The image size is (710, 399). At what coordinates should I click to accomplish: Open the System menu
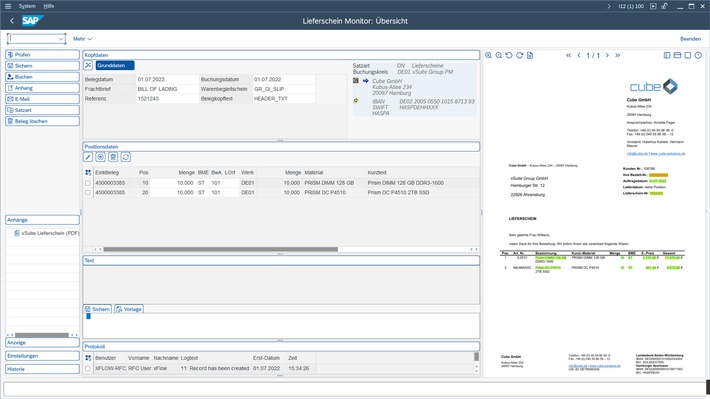(x=27, y=6)
